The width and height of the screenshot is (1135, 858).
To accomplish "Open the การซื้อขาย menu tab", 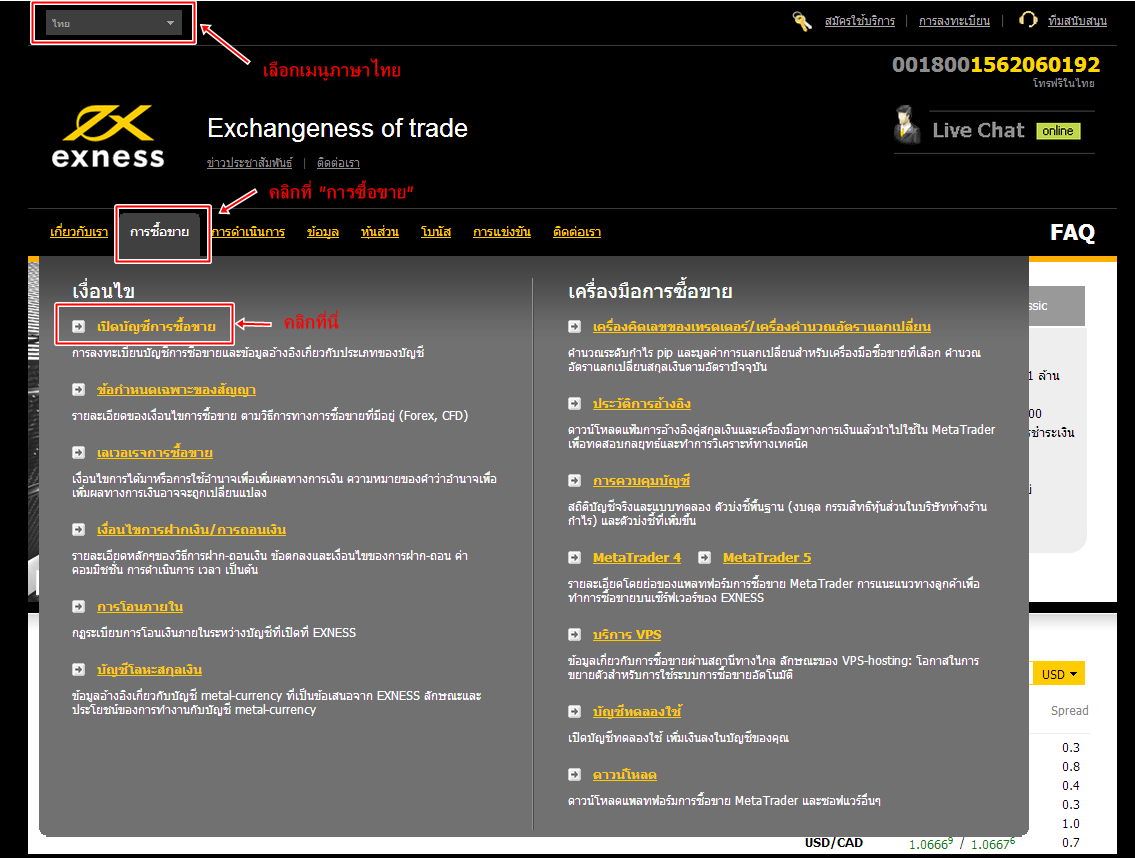I will 159,232.
